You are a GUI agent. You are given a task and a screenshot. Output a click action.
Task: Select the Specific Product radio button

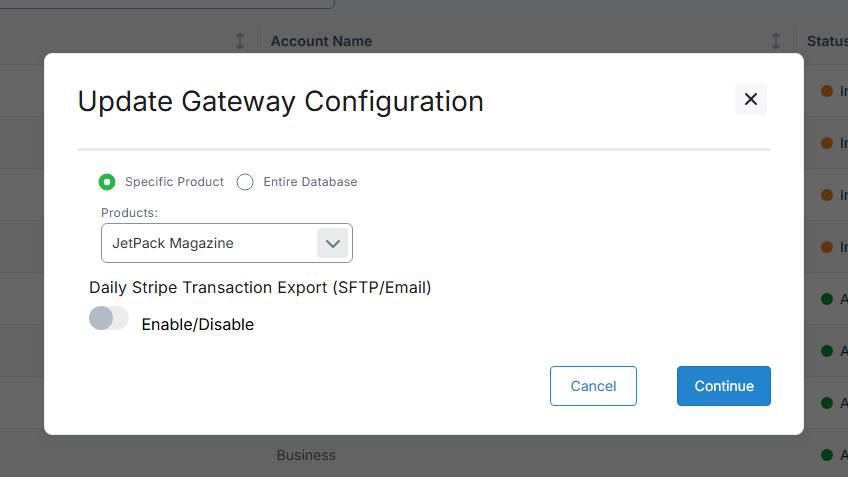coord(107,182)
